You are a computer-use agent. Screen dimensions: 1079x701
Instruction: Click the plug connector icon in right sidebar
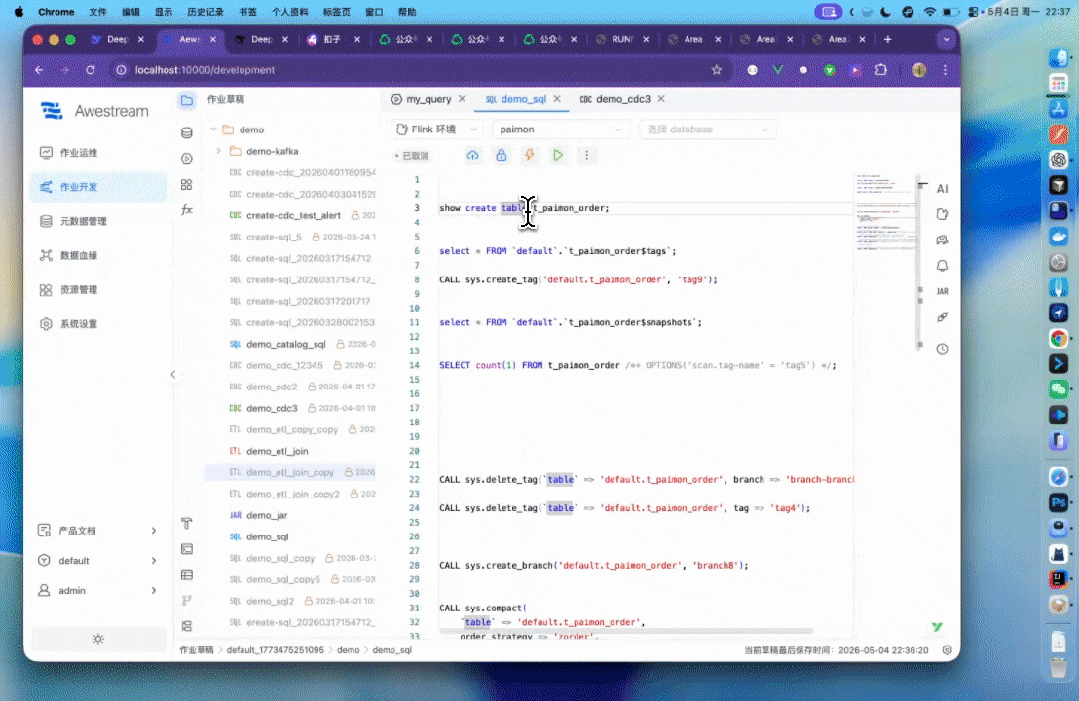[x=942, y=317]
